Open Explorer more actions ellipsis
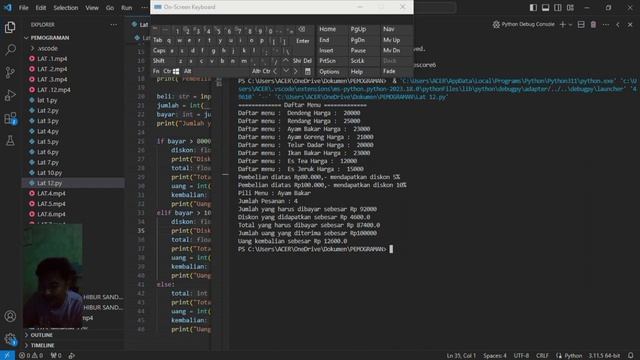Image resolution: width=640 pixels, height=360 pixels. (113, 24)
